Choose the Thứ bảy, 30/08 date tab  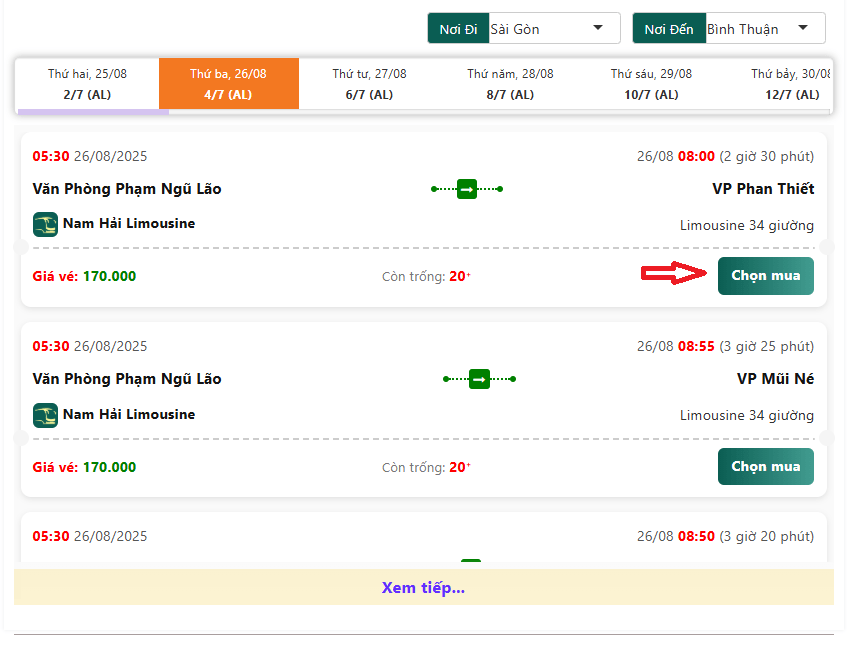(x=790, y=84)
